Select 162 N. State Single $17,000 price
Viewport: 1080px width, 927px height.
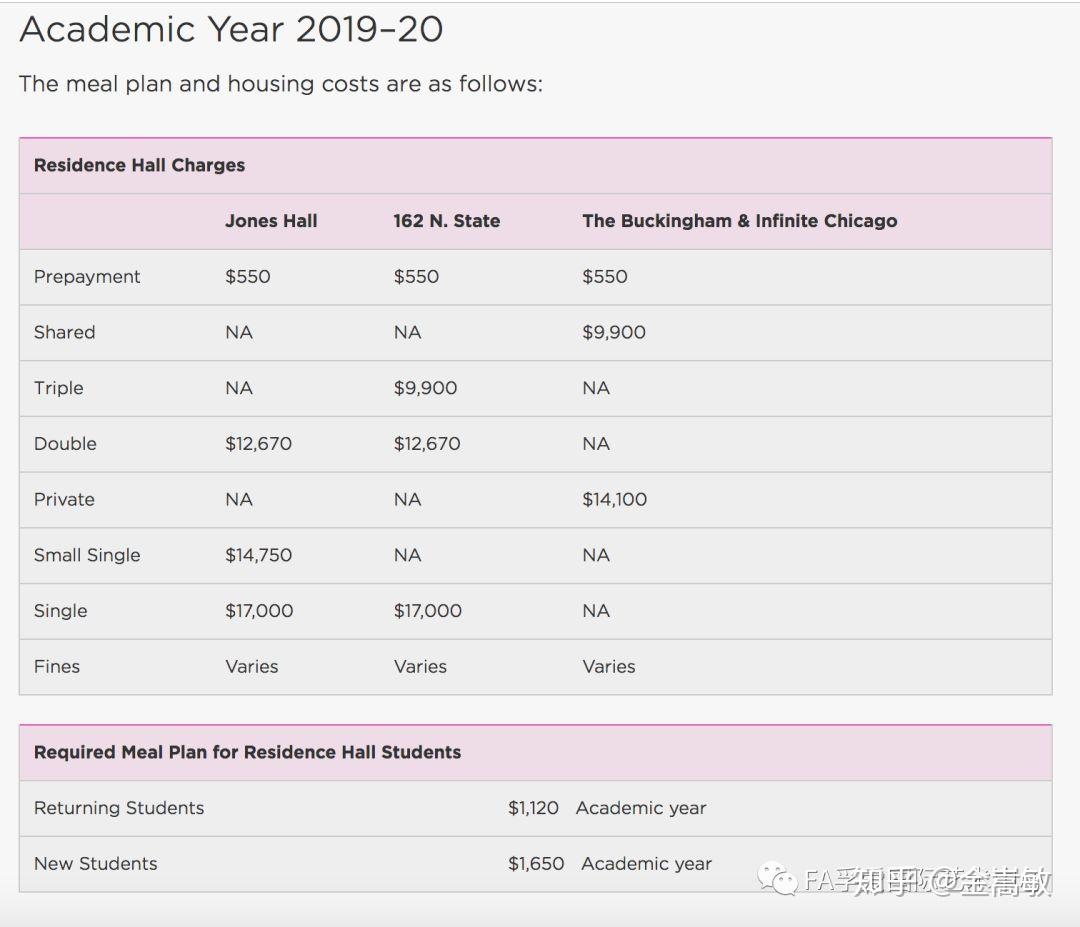tap(428, 612)
